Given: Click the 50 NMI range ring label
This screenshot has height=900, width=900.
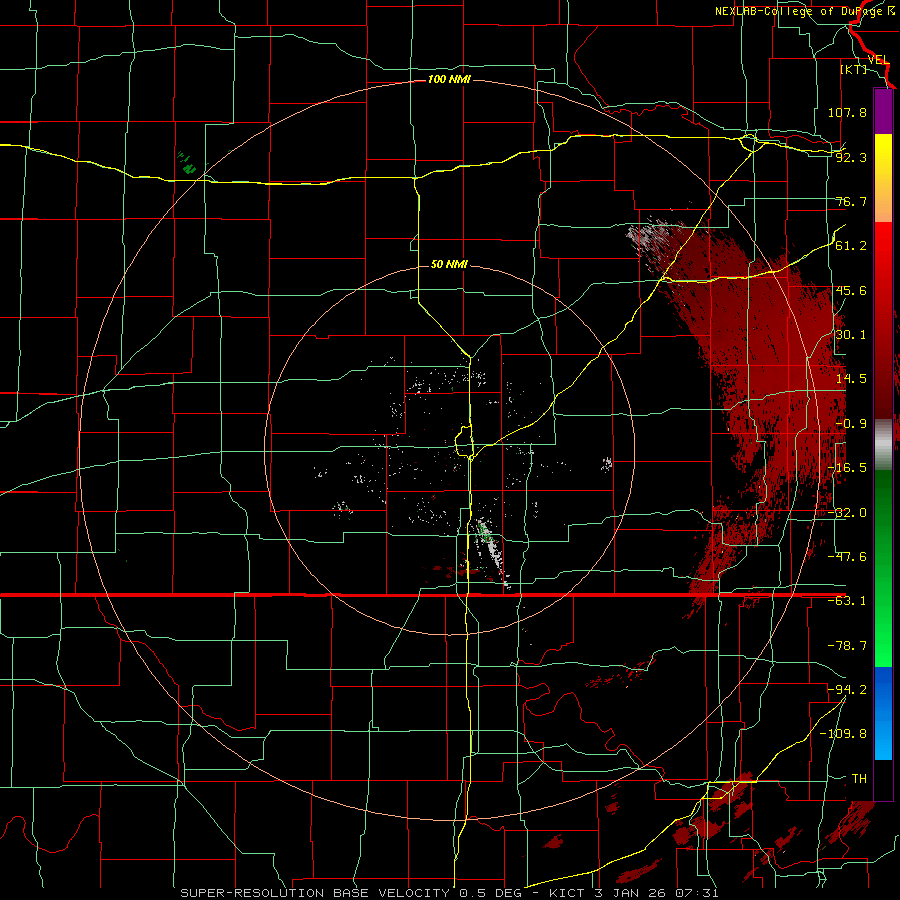Looking at the screenshot, I should coord(449,264).
